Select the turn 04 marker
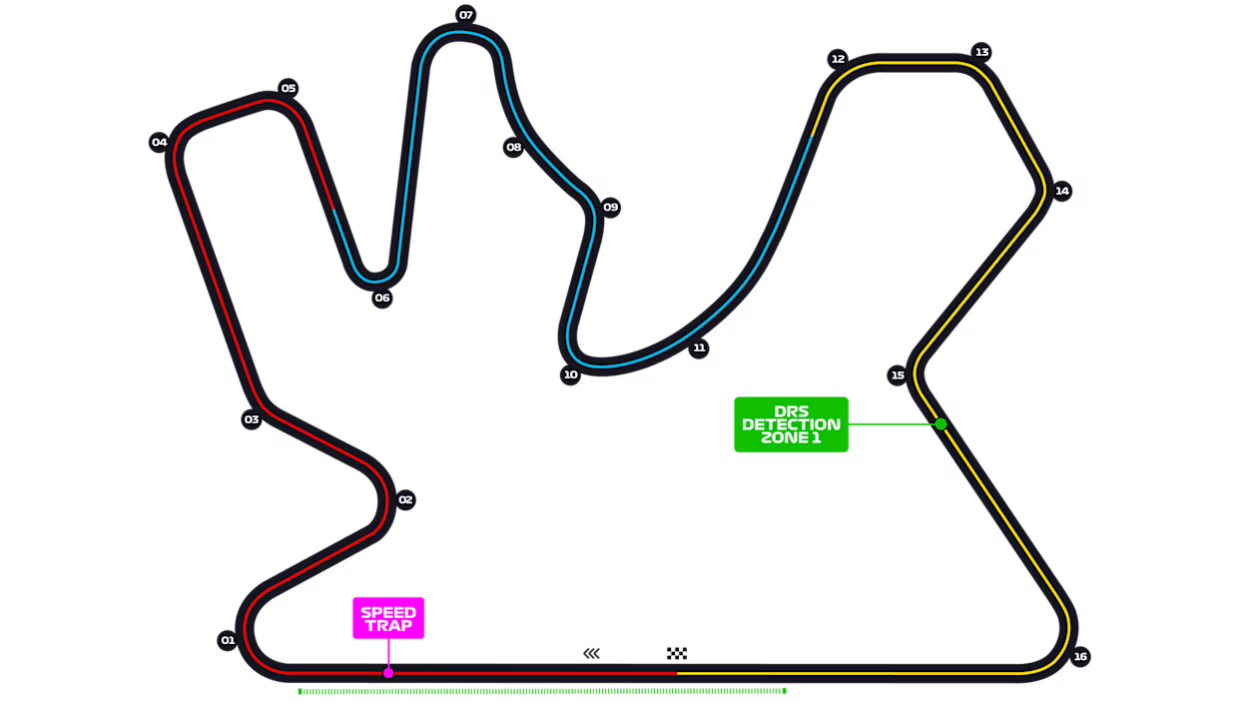Image resolution: width=1250 pixels, height=703 pixels. pos(159,142)
